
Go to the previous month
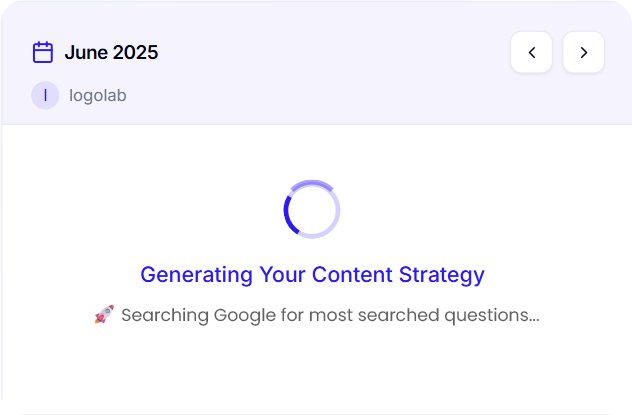tap(531, 52)
